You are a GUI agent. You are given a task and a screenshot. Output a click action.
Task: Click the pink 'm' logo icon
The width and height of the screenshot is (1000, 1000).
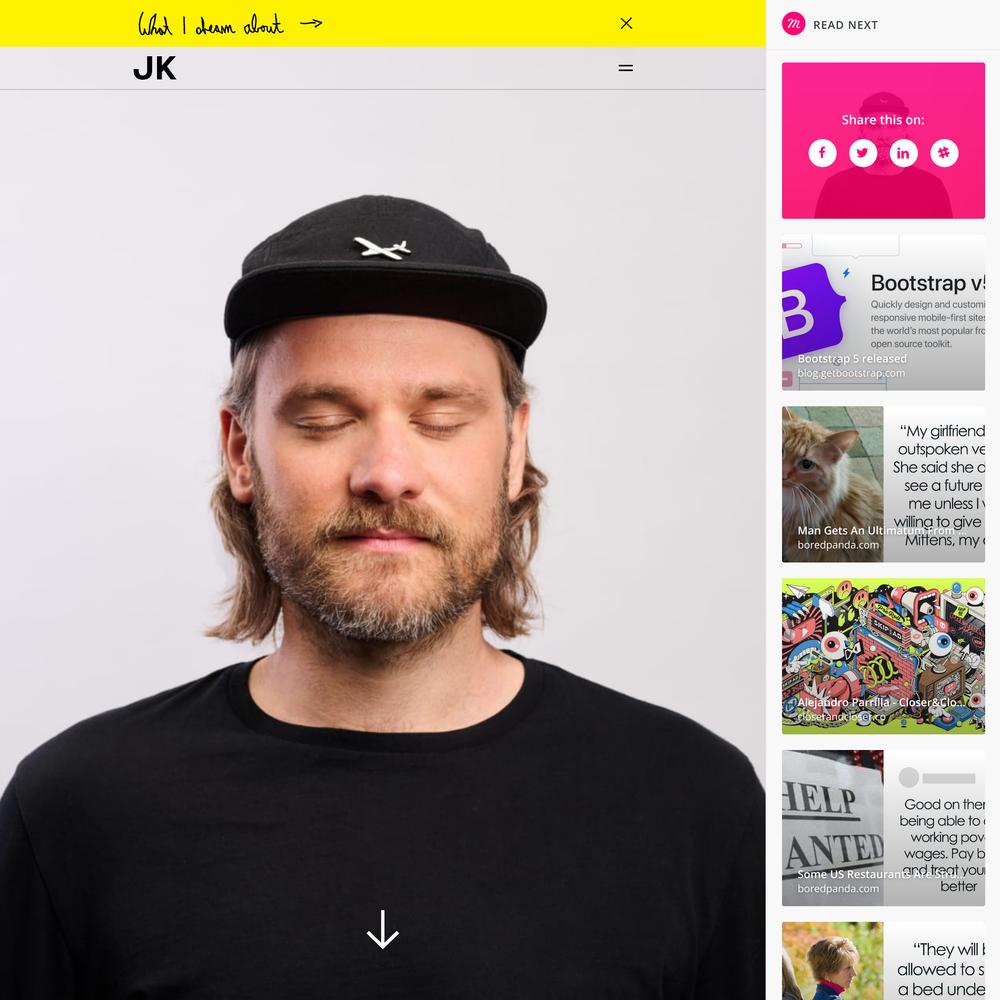pos(793,24)
